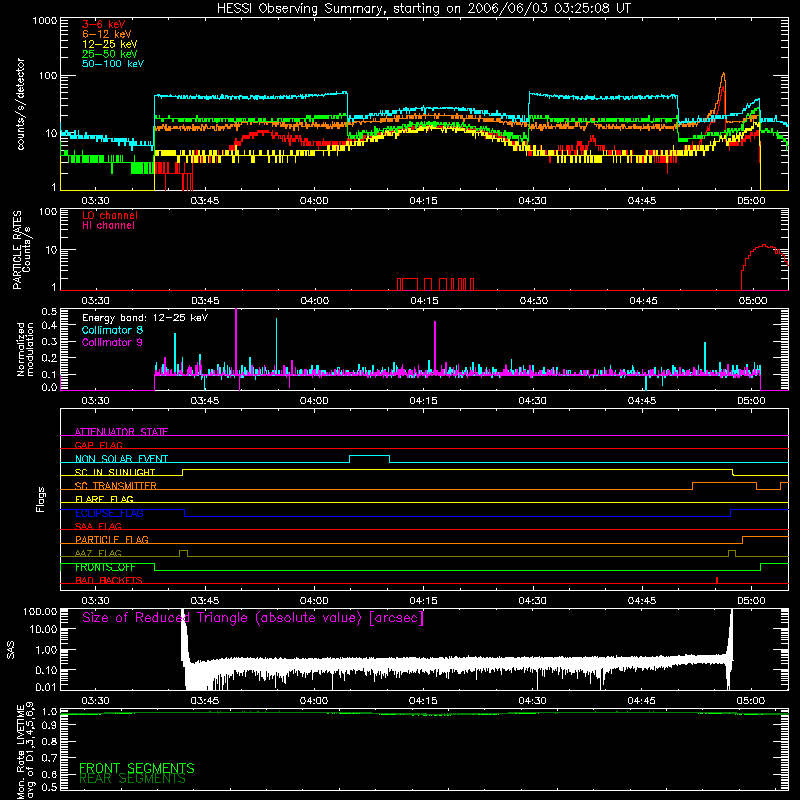Click the NON SOLAR EVENT flag label
The image size is (800, 800).
click(x=121, y=459)
